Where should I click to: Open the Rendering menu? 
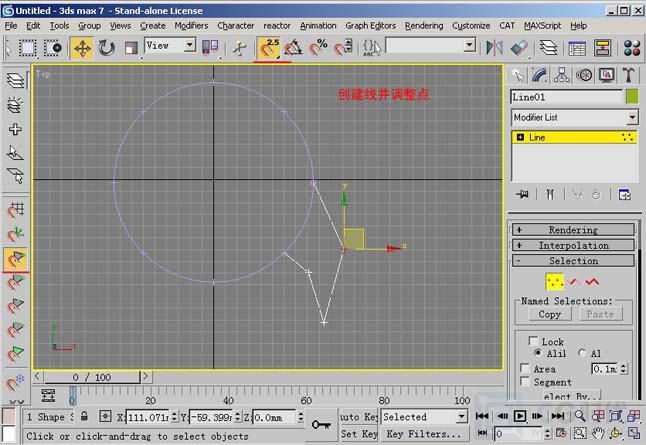coord(424,26)
